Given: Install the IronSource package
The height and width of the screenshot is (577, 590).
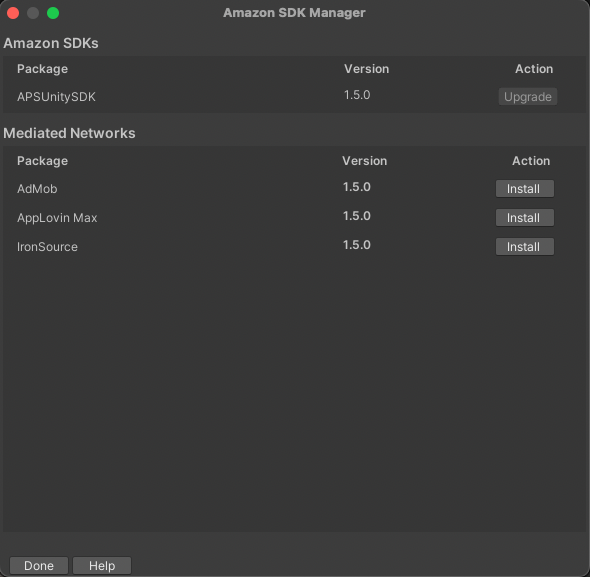Looking at the screenshot, I should point(525,247).
